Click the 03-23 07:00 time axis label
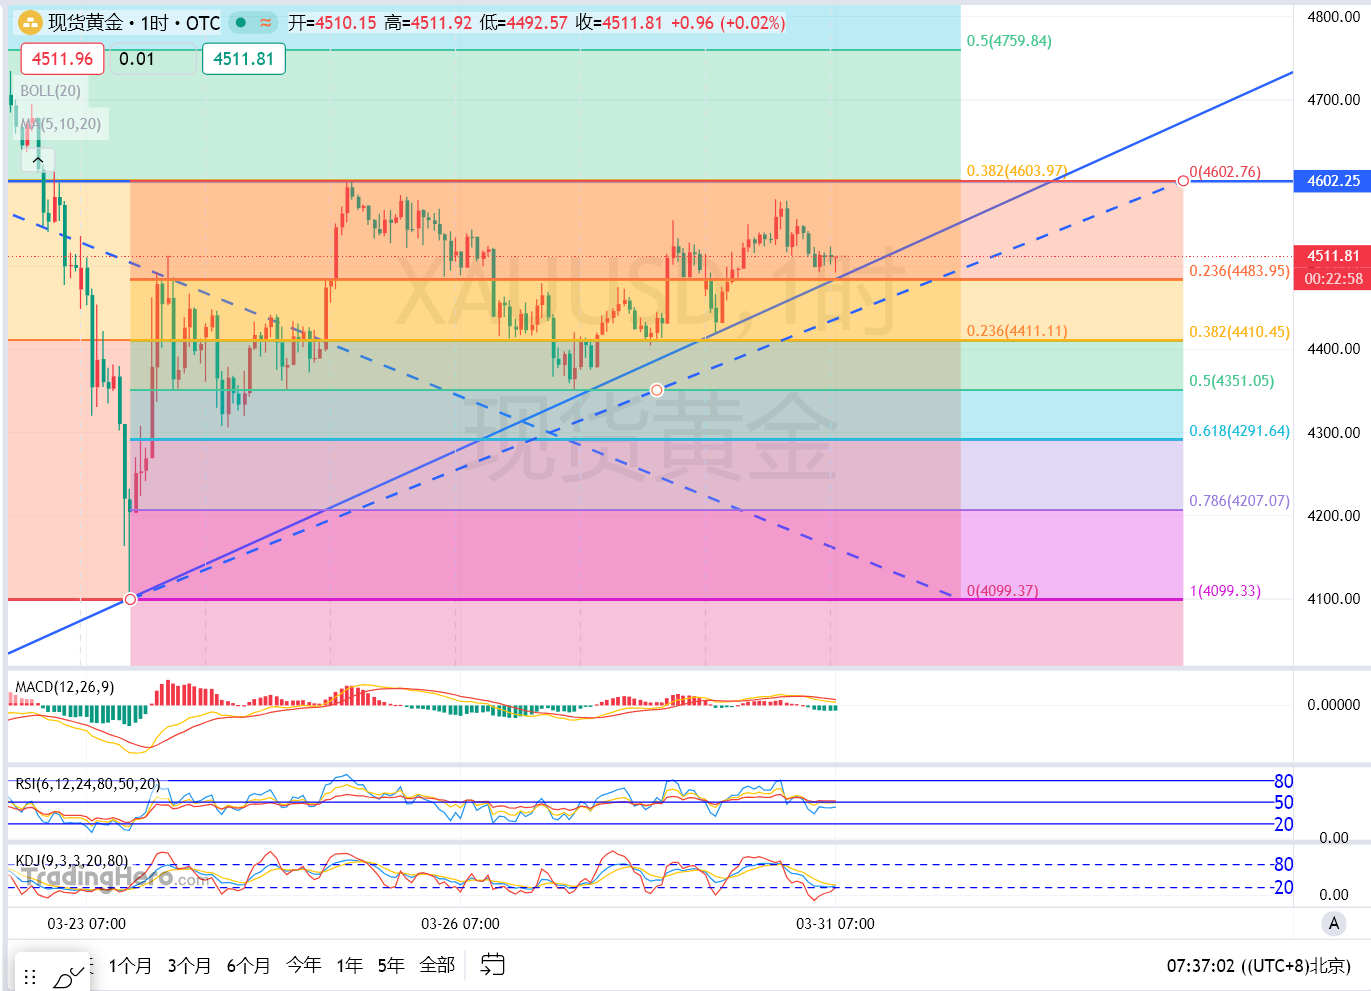This screenshot has width=1371, height=991. 87,924
